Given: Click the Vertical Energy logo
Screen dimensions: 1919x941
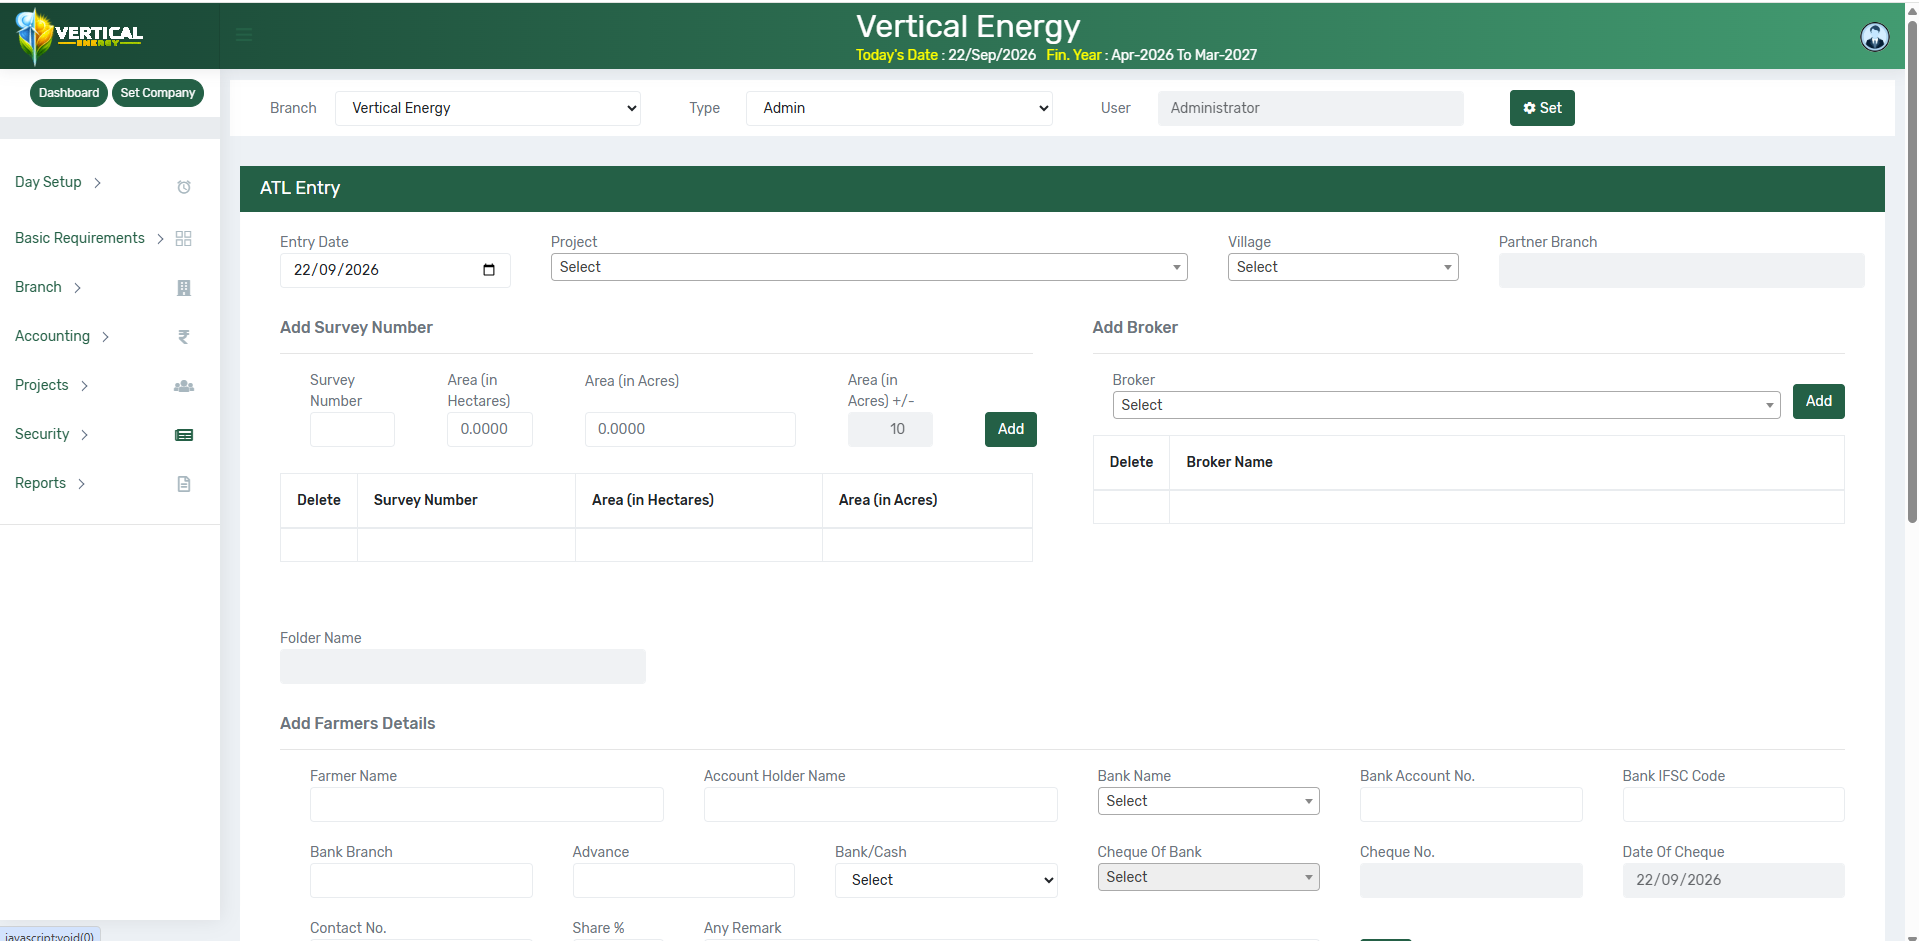Looking at the screenshot, I should (80, 36).
